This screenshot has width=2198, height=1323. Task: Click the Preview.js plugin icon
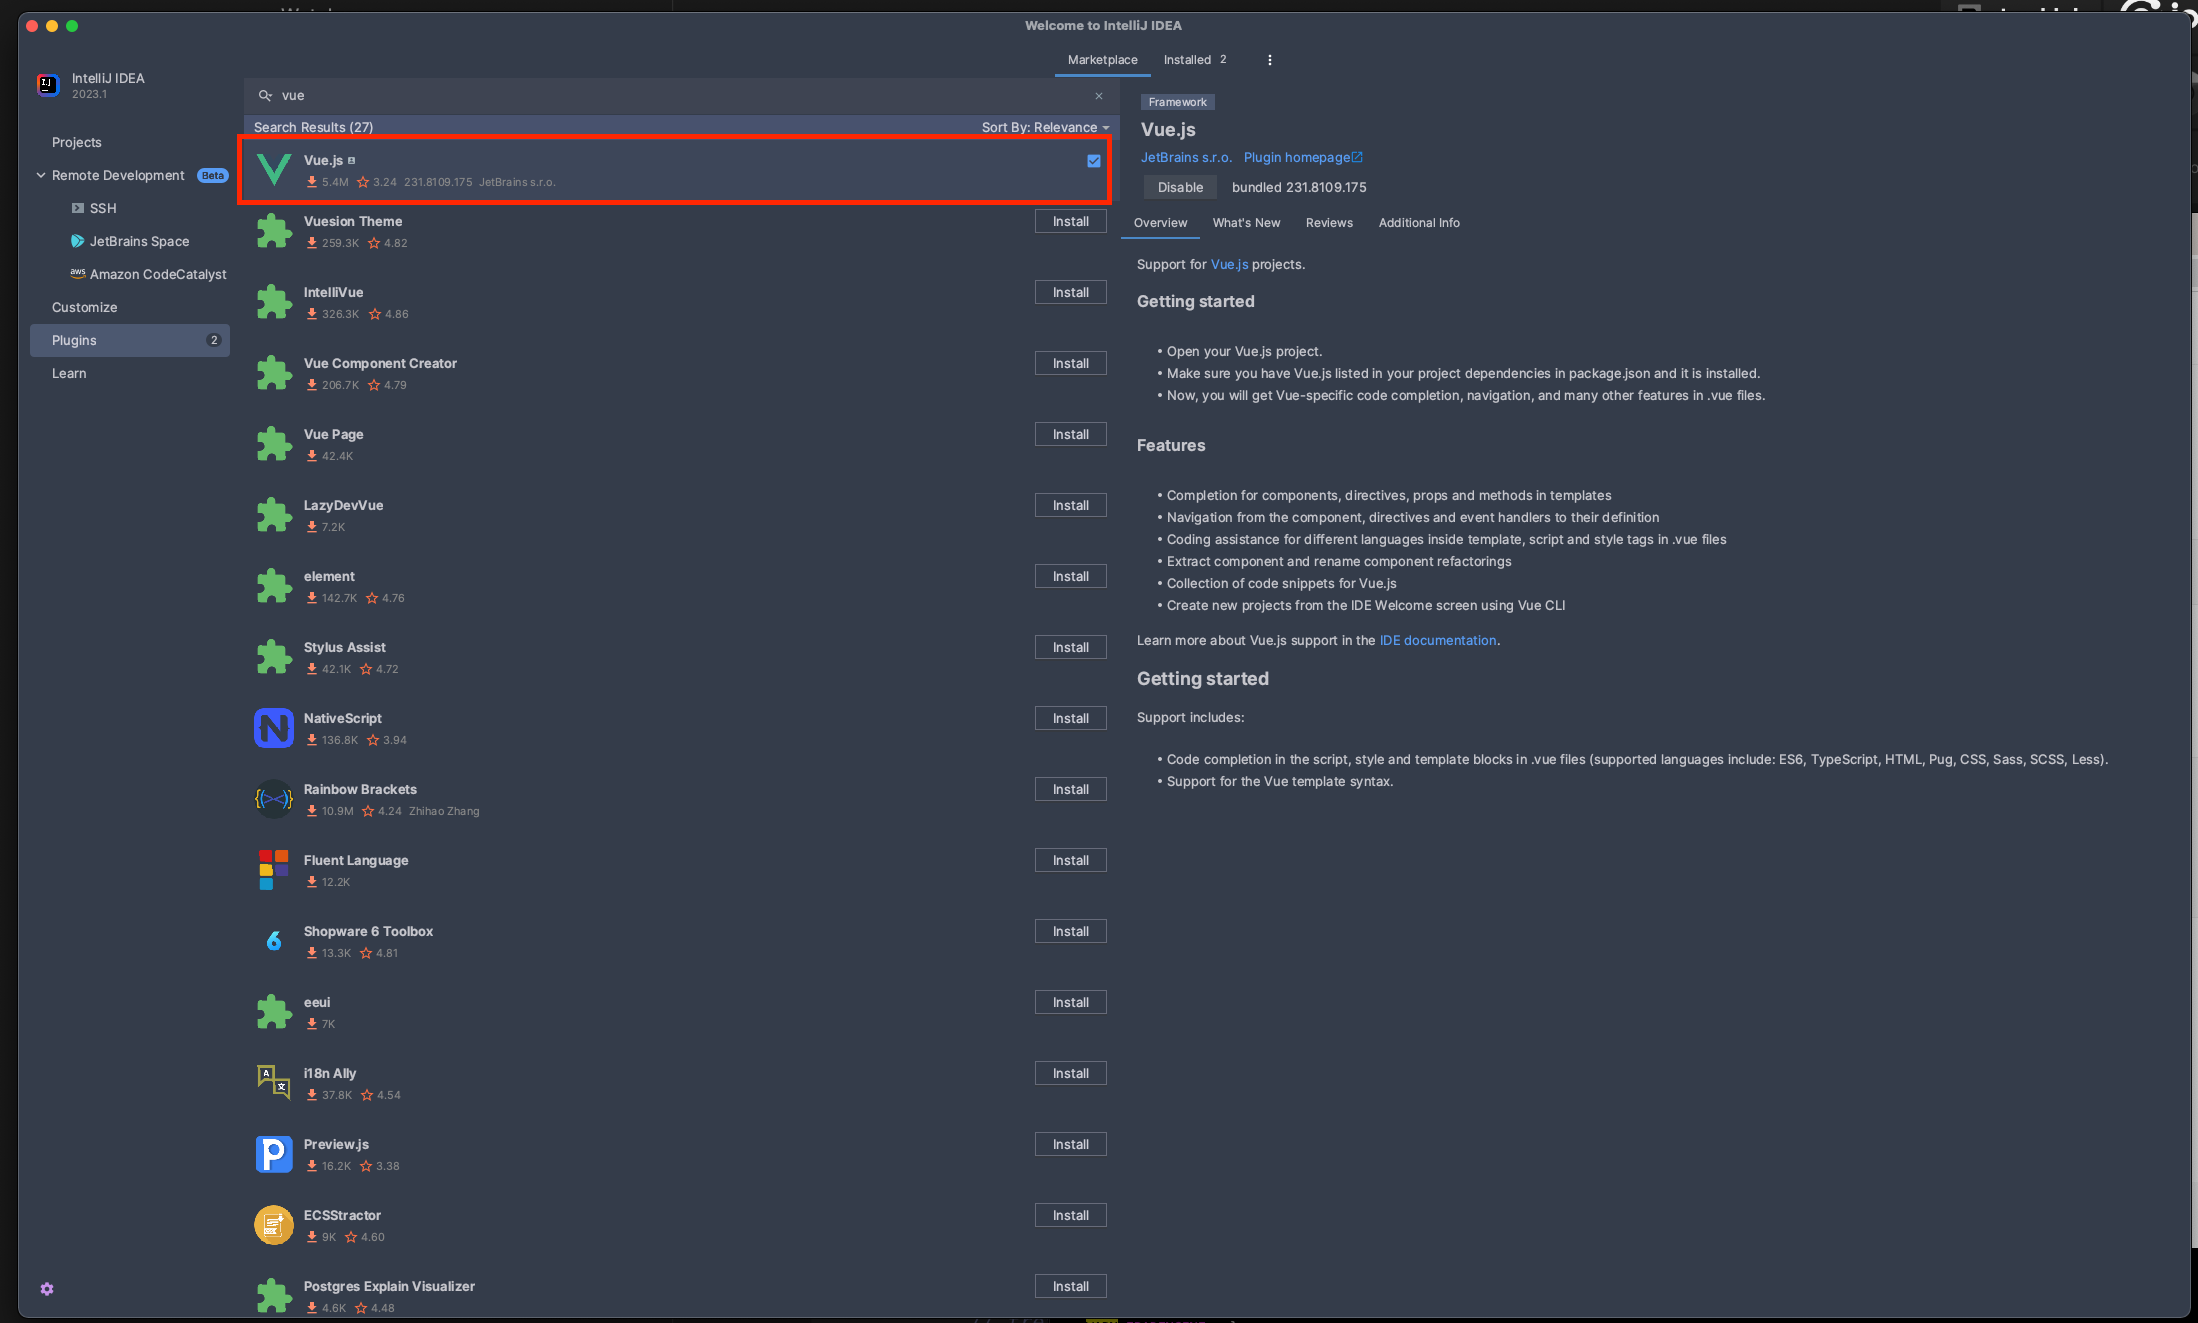[273, 1154]
